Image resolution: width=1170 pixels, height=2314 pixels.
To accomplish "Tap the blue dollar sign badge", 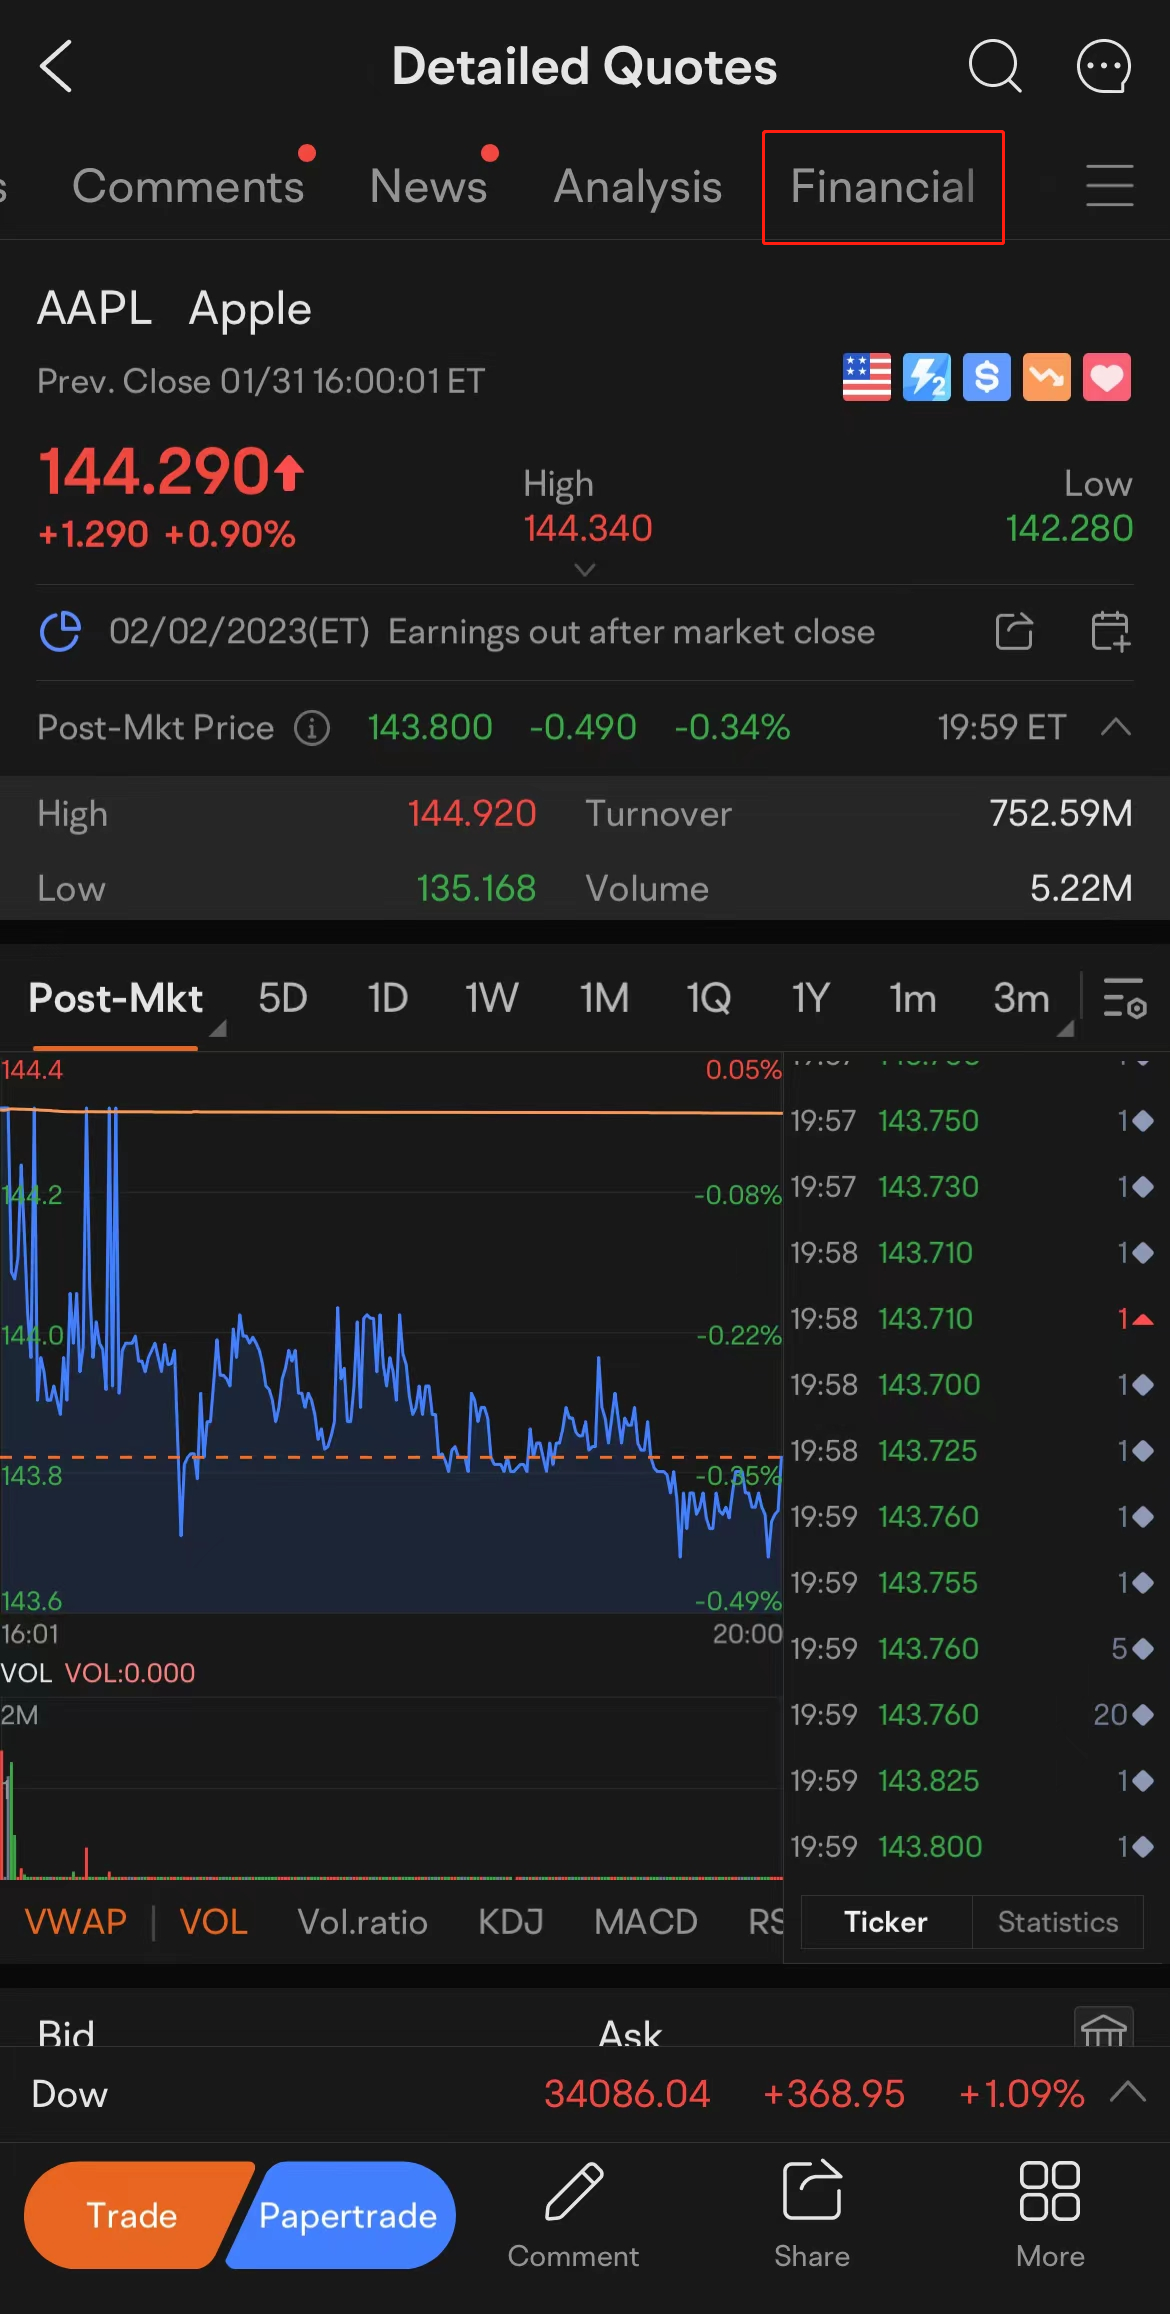I will [x=987, y=377].
